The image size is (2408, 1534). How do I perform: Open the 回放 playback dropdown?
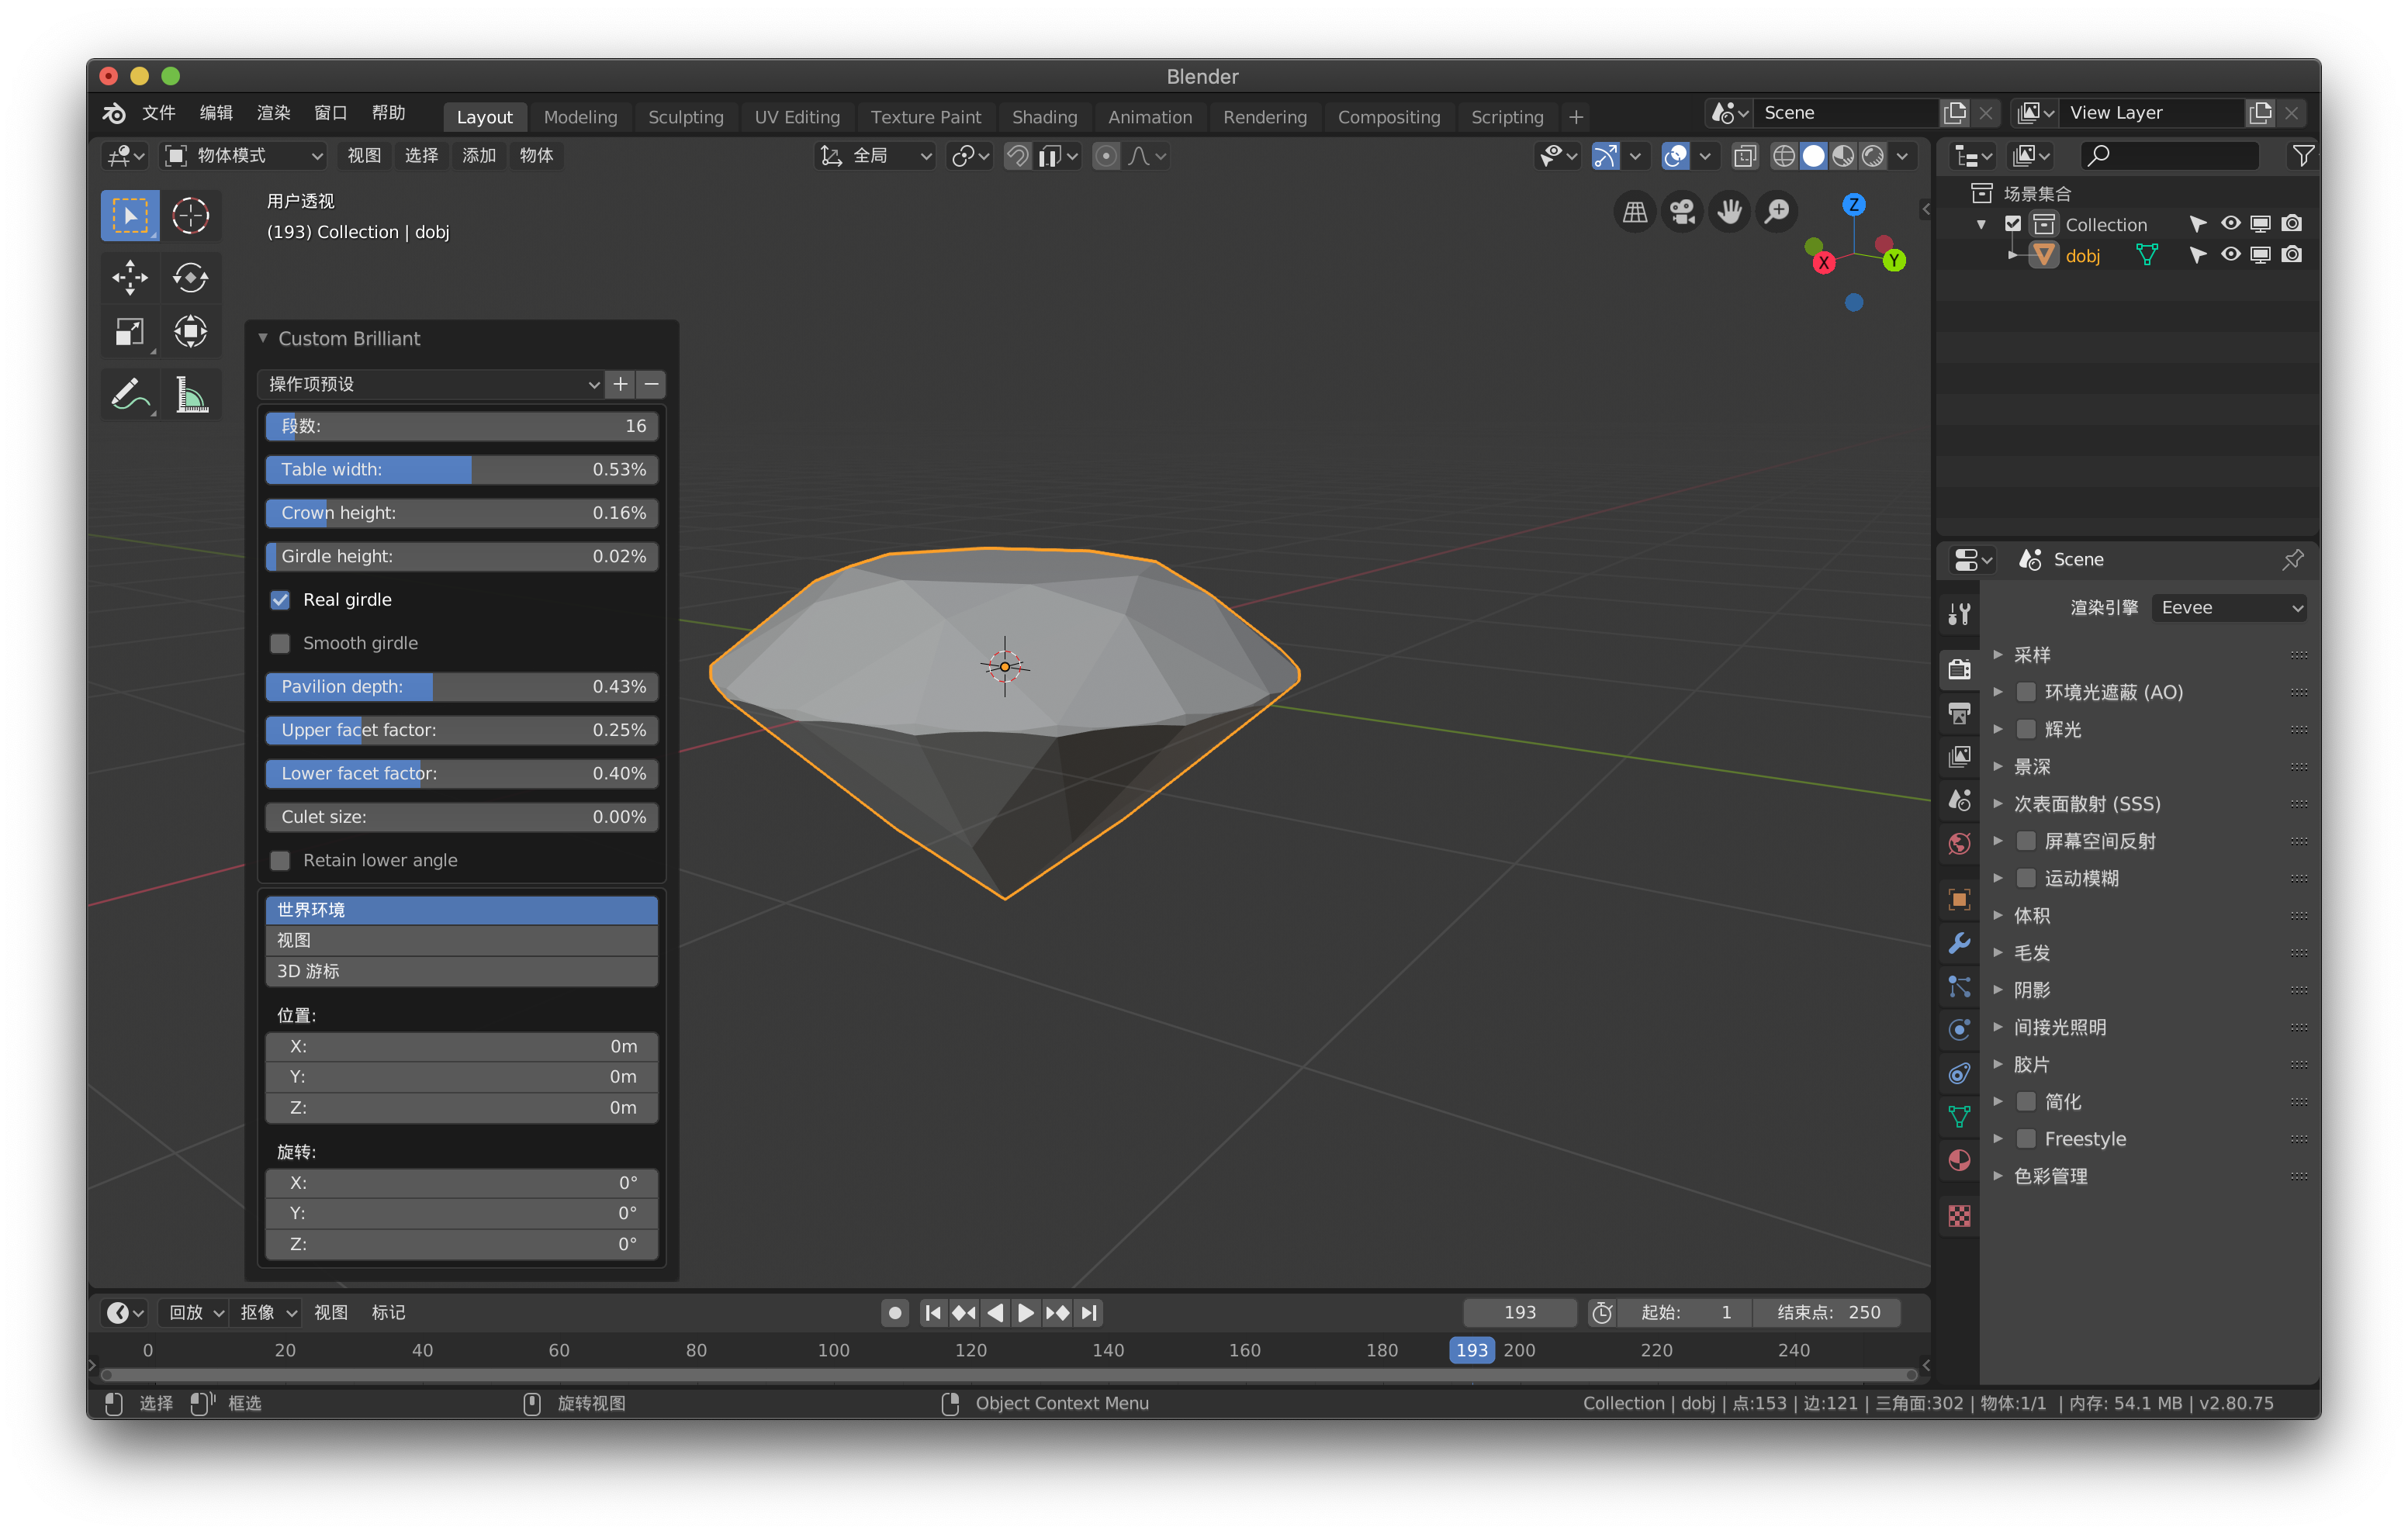click(x=195, y=1312)
